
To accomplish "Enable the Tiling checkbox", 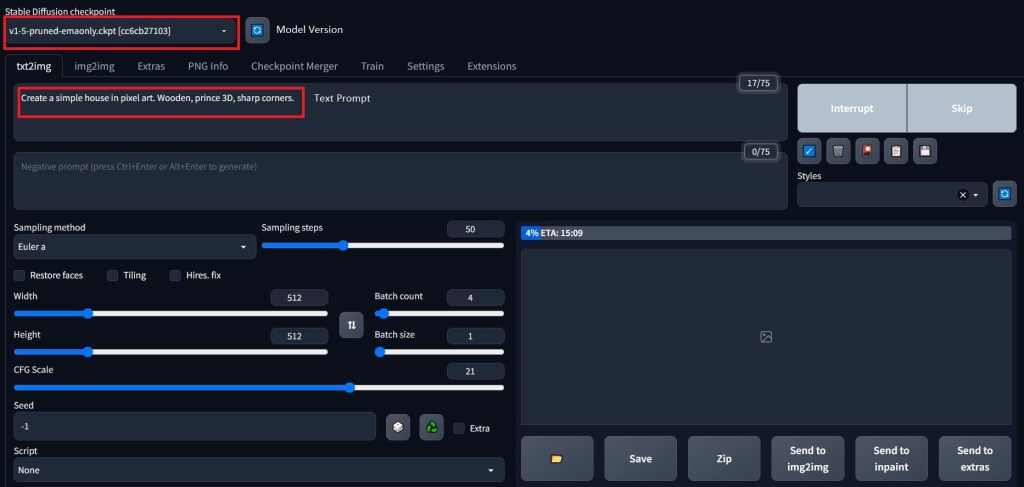I will pyautogui.click(x=112, y=275).
